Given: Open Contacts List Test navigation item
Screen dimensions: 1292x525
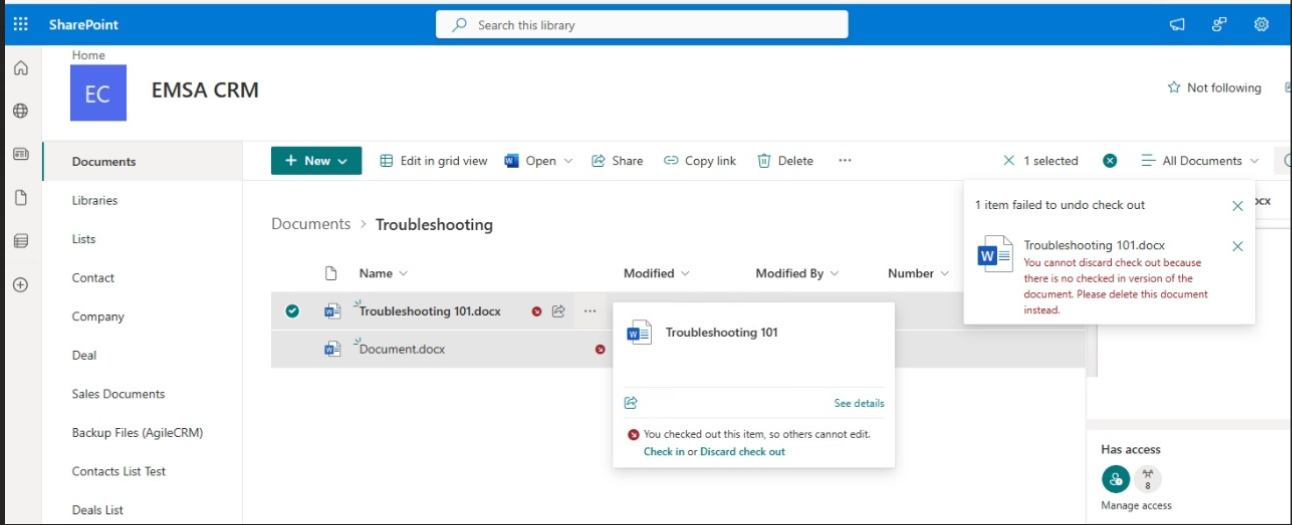Looking at the screenshot, I should coord(119,471).
